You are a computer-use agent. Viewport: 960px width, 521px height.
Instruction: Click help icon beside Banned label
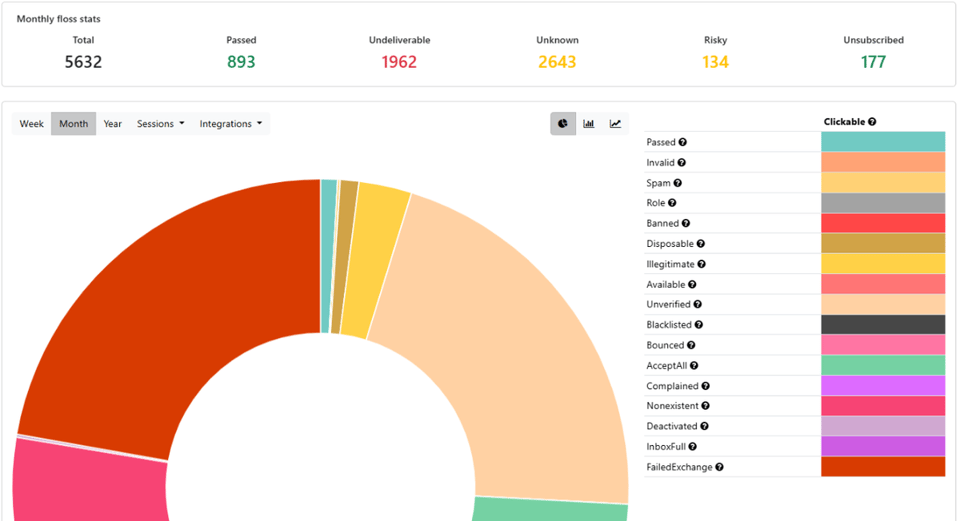coord(686,223)
